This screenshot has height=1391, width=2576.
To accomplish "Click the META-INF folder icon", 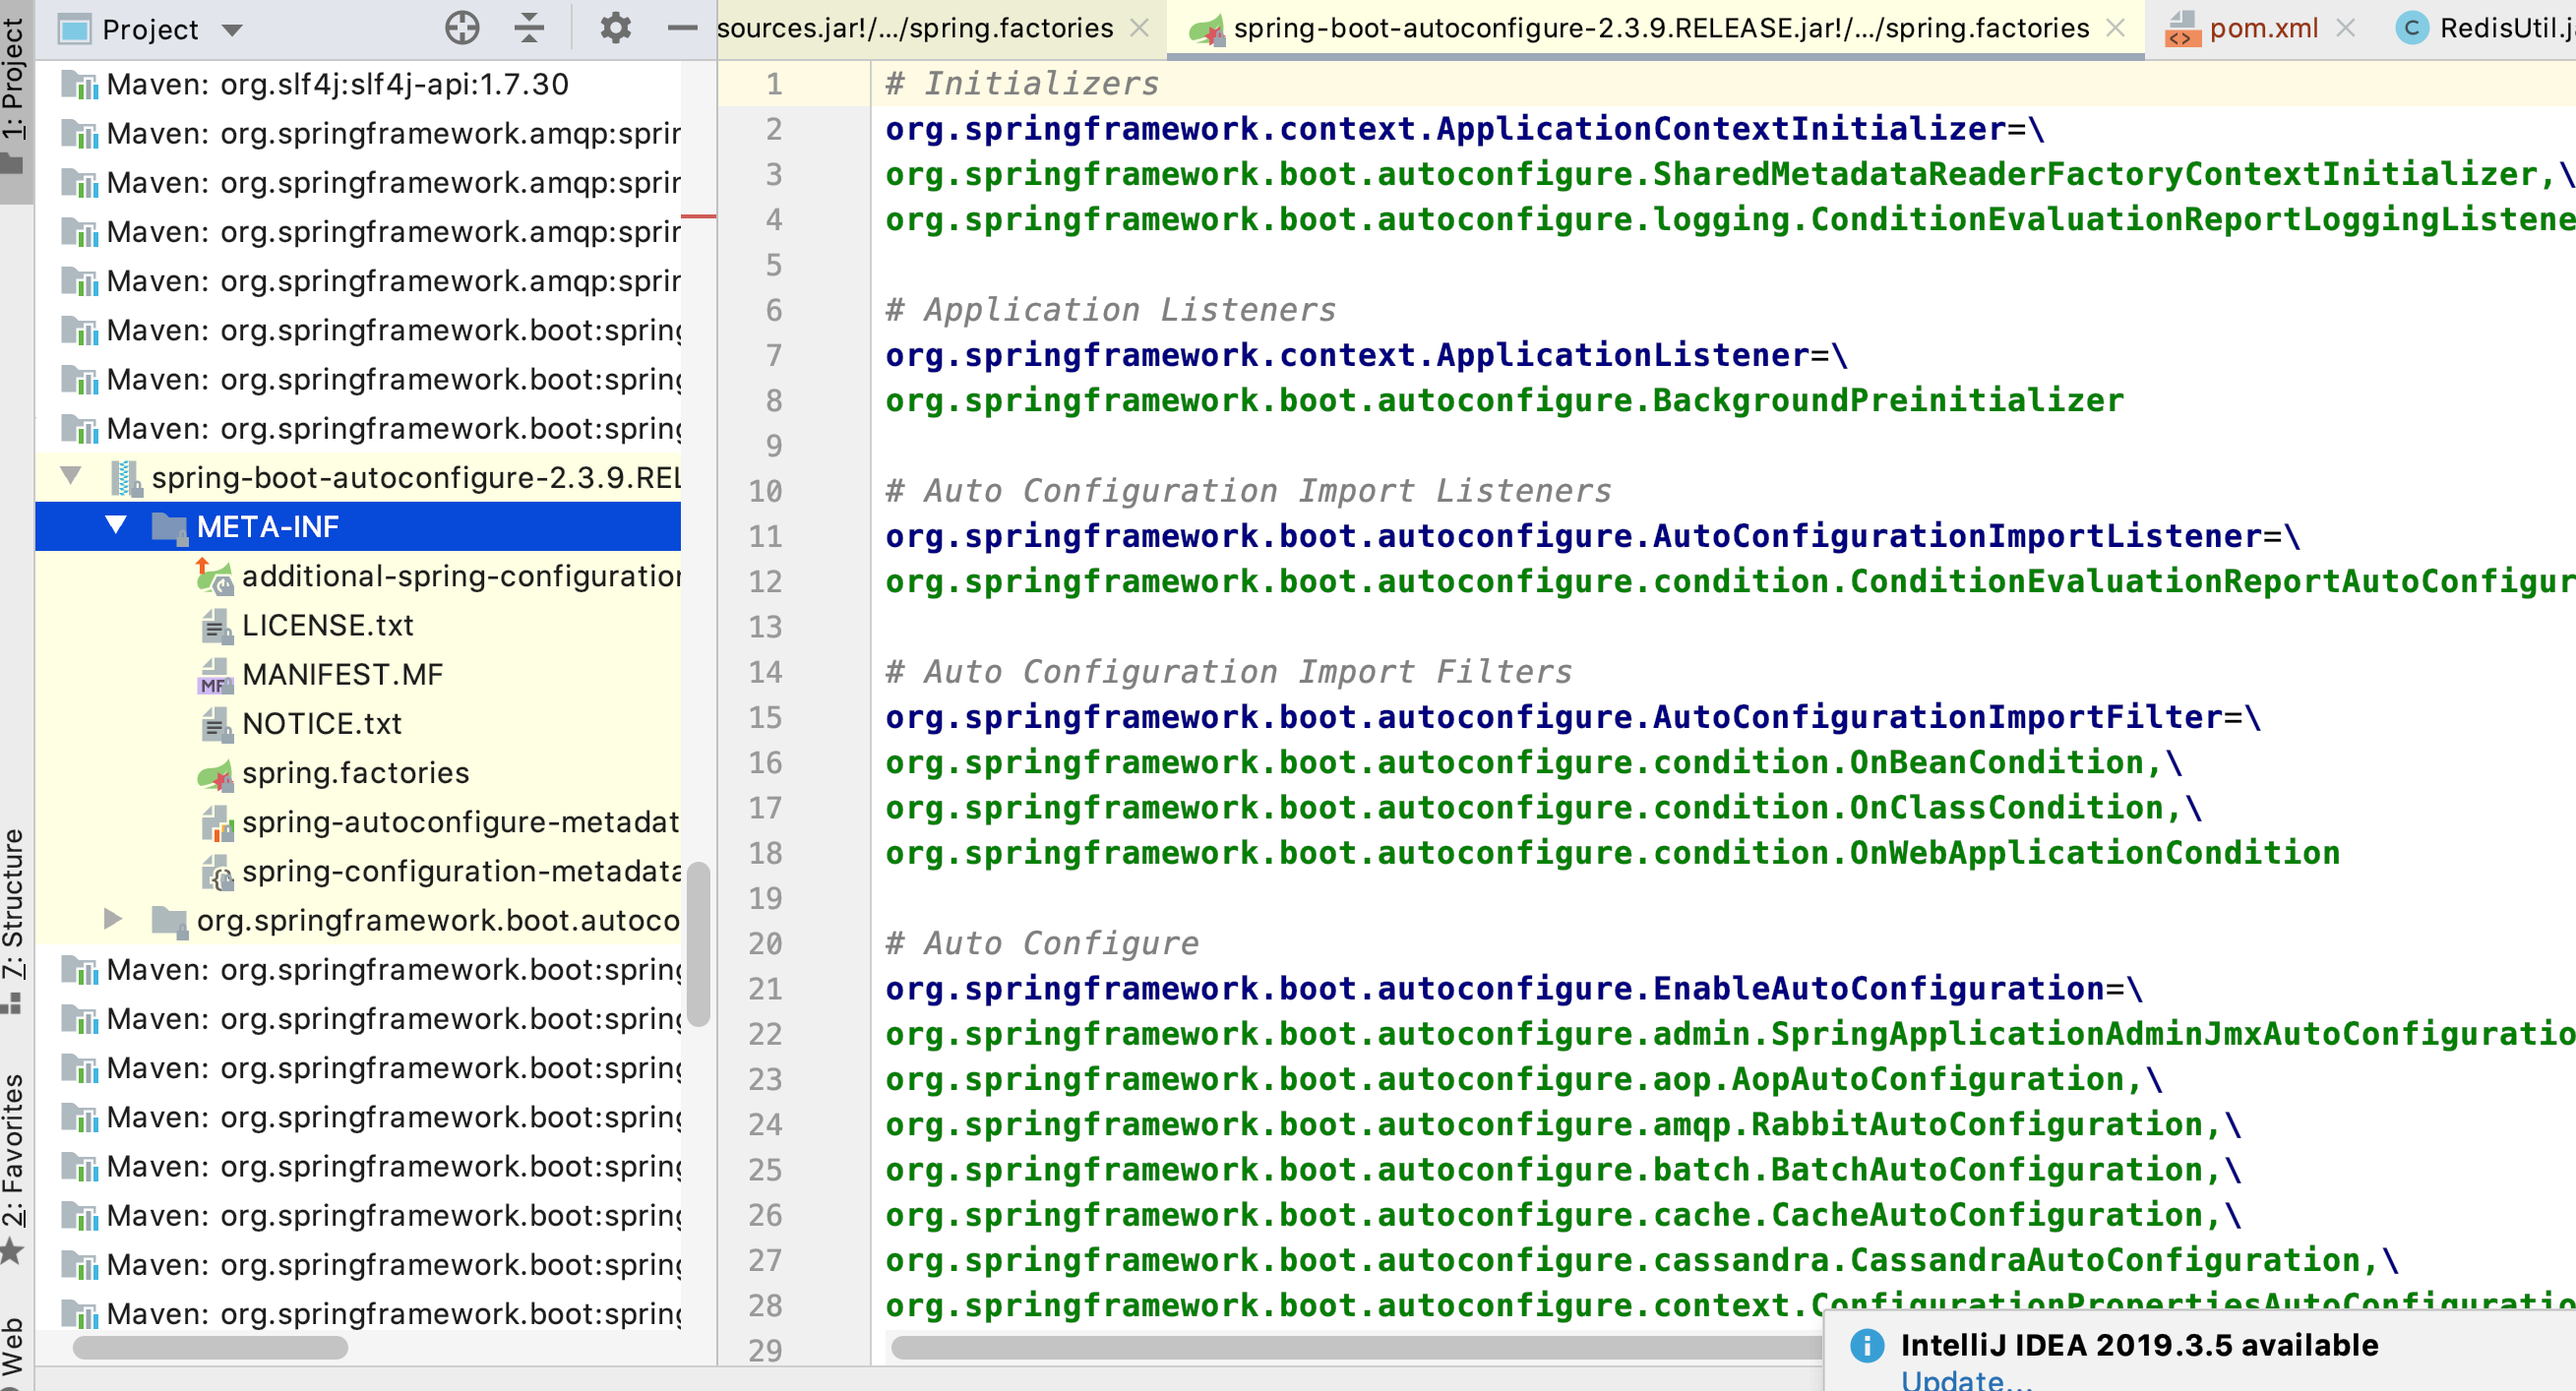I will pyautogui.click(x=169, y=527).
